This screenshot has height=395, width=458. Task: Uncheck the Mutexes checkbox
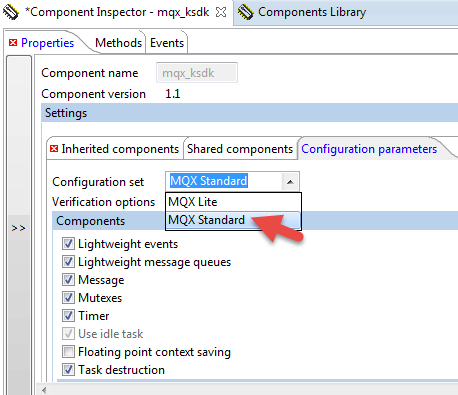coord(68,298)
